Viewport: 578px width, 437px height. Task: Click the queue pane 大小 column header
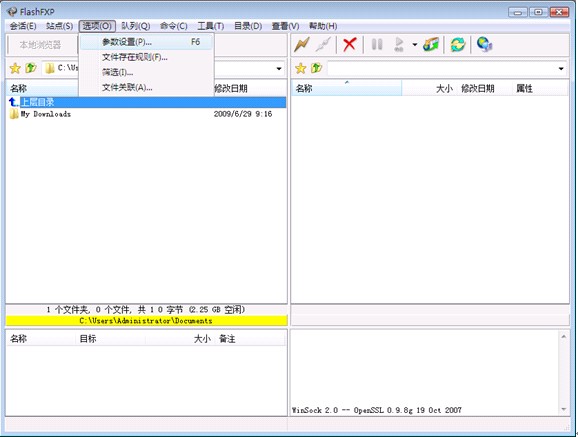click(x=180, y=339)
